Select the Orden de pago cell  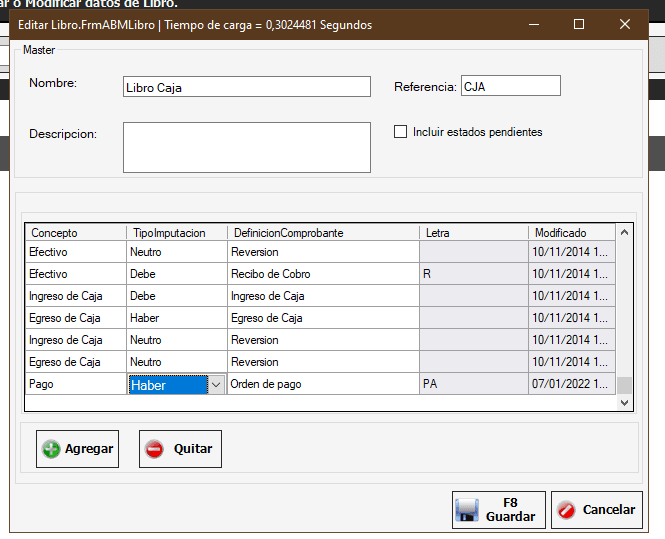pos(322,384)
